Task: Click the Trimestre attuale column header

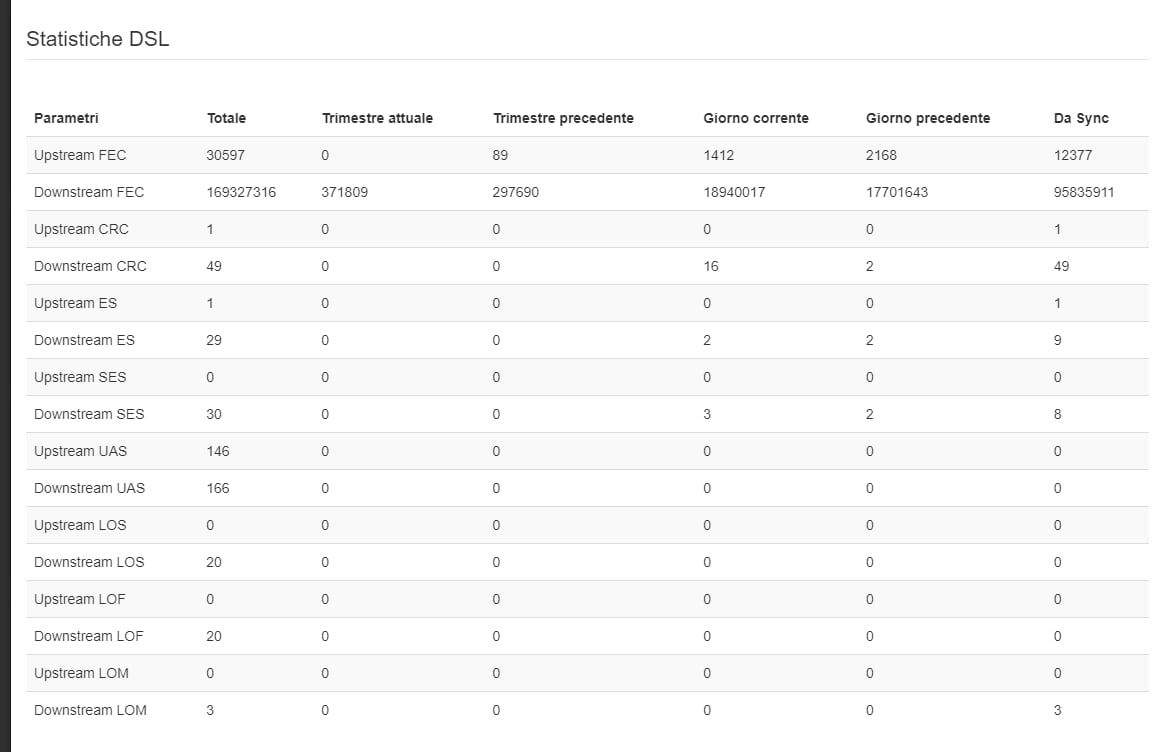Action: click(377, 118)
